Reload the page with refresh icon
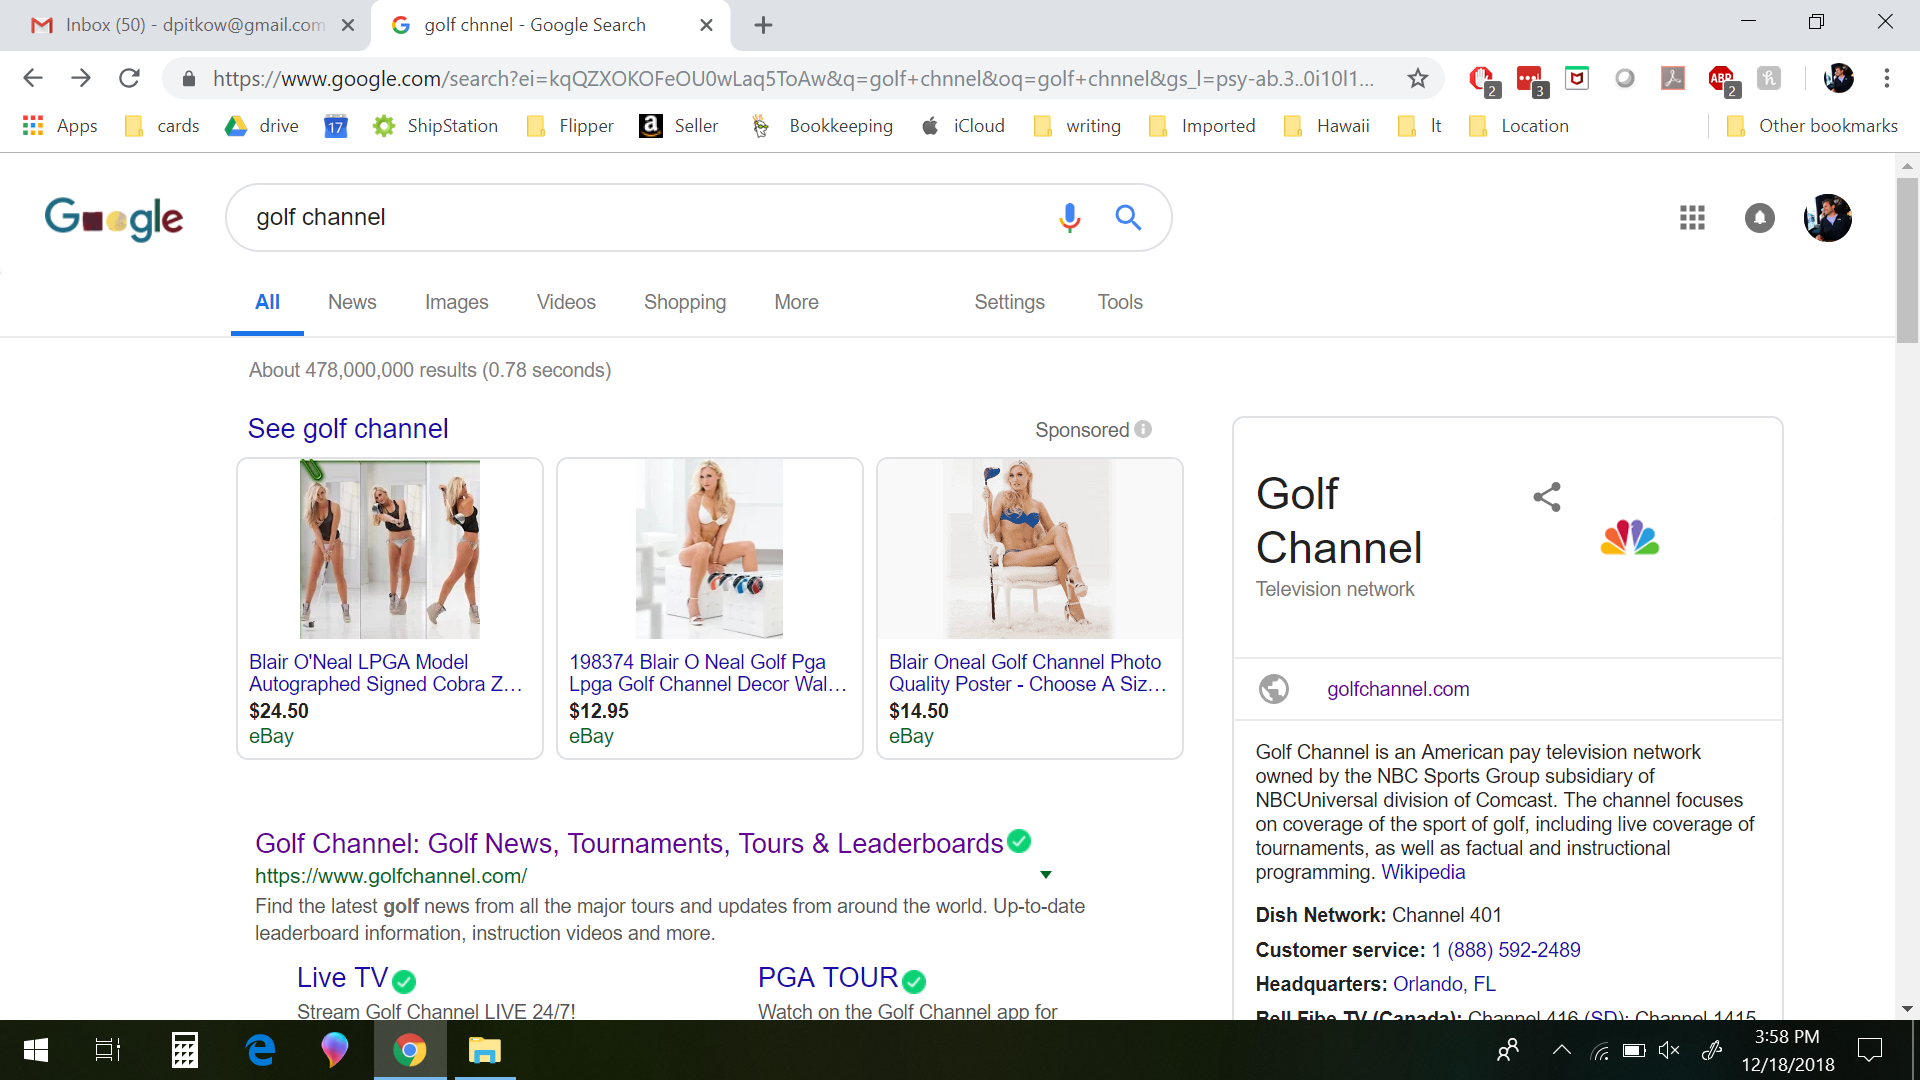The width and height of the screenshot is (1920, 1080). click(129, 78)
